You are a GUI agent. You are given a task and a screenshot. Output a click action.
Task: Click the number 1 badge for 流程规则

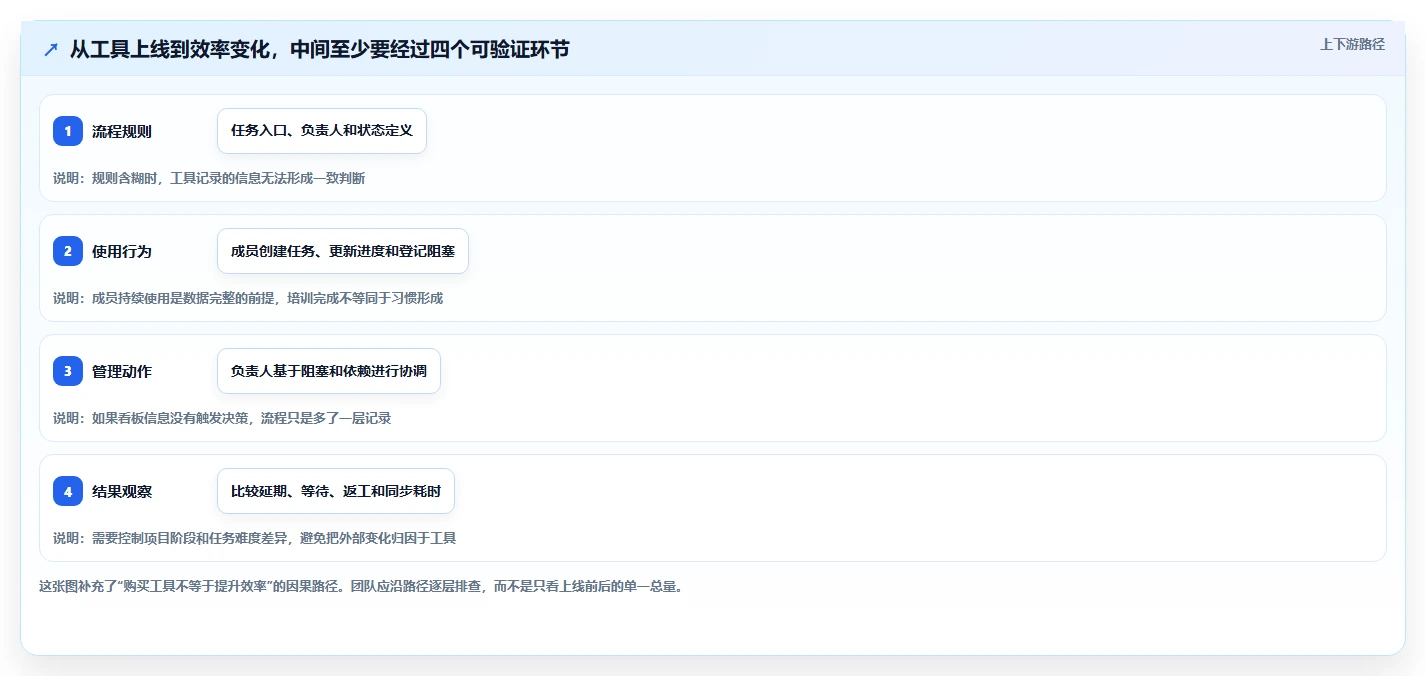click(68, 131)
